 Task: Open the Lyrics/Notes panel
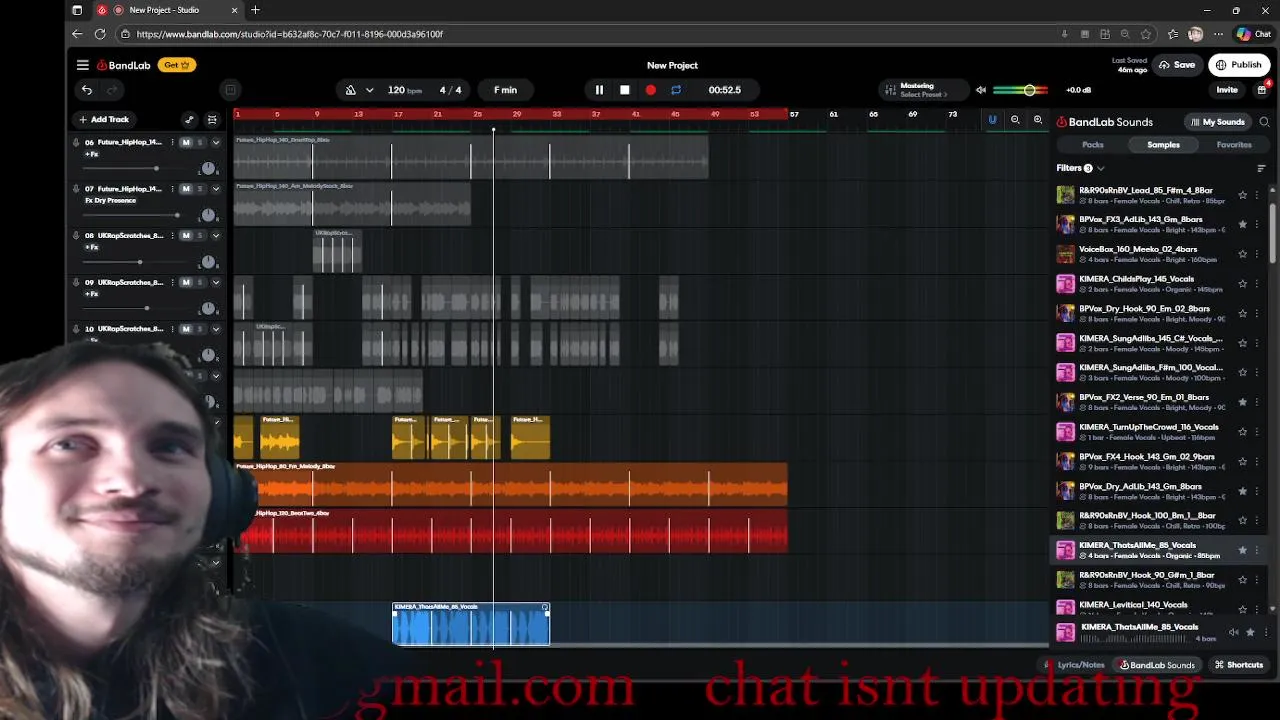(1076, 665)
